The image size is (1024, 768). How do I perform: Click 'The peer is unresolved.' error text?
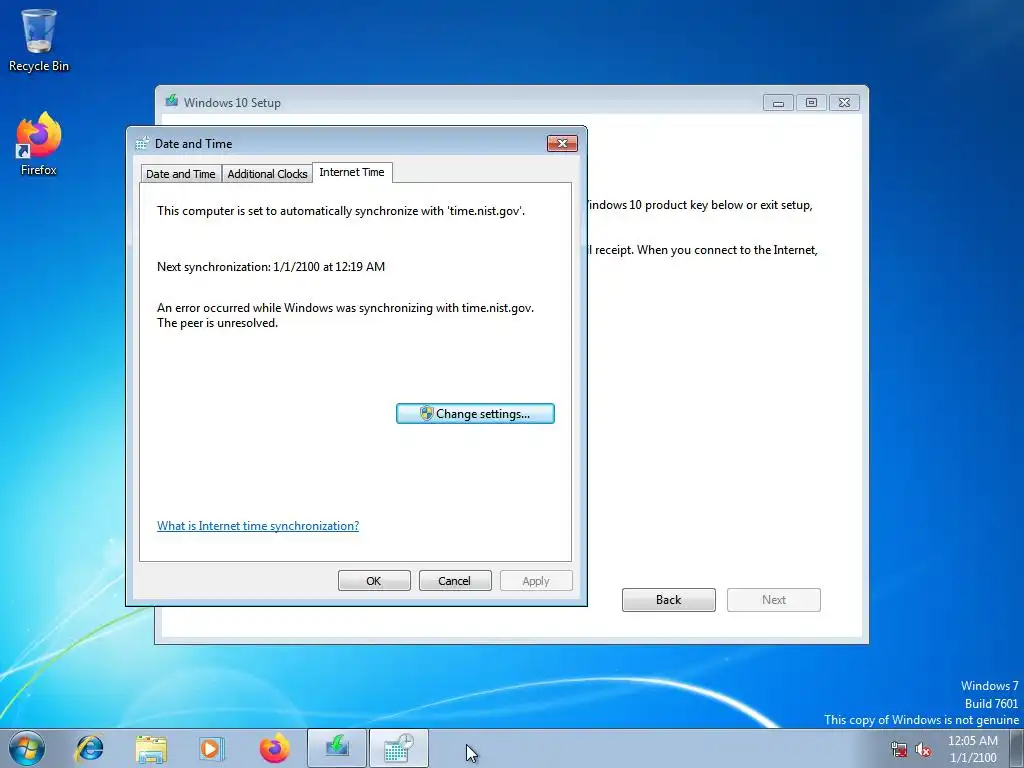(217, 323)
